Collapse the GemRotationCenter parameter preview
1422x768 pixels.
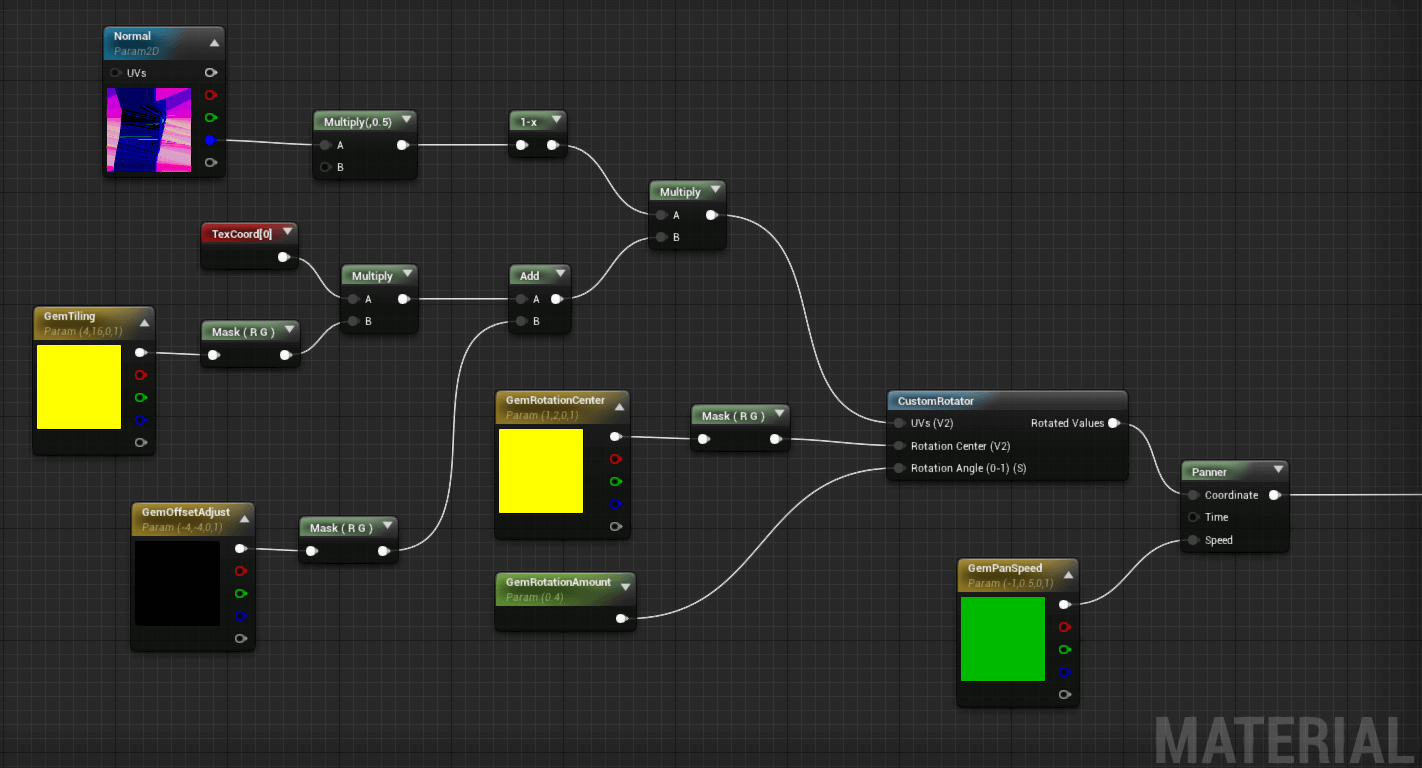pos(621,406)
